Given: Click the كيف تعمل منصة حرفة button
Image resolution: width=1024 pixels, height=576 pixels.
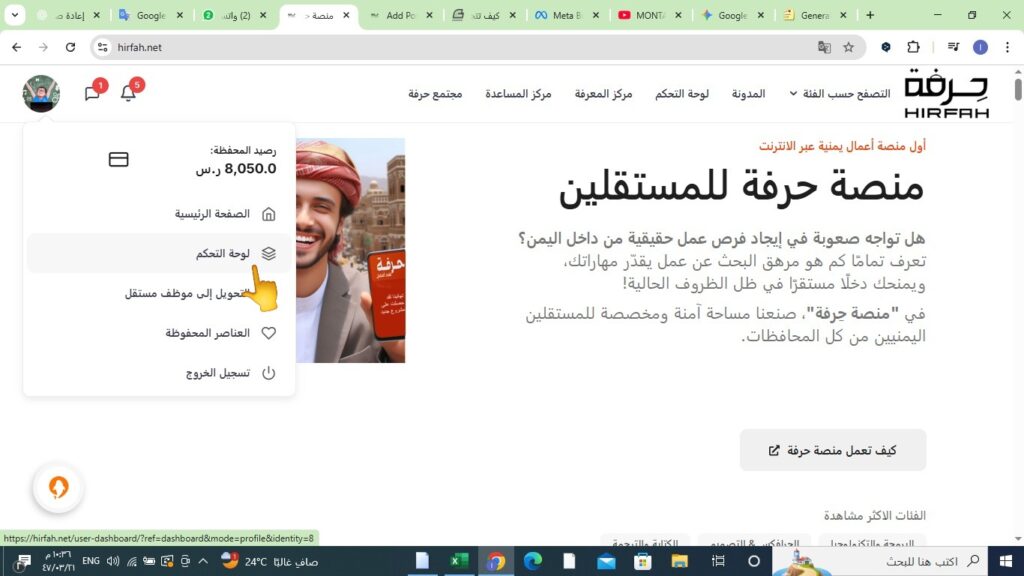Looking at the screenshot, I should pos(832,450).
